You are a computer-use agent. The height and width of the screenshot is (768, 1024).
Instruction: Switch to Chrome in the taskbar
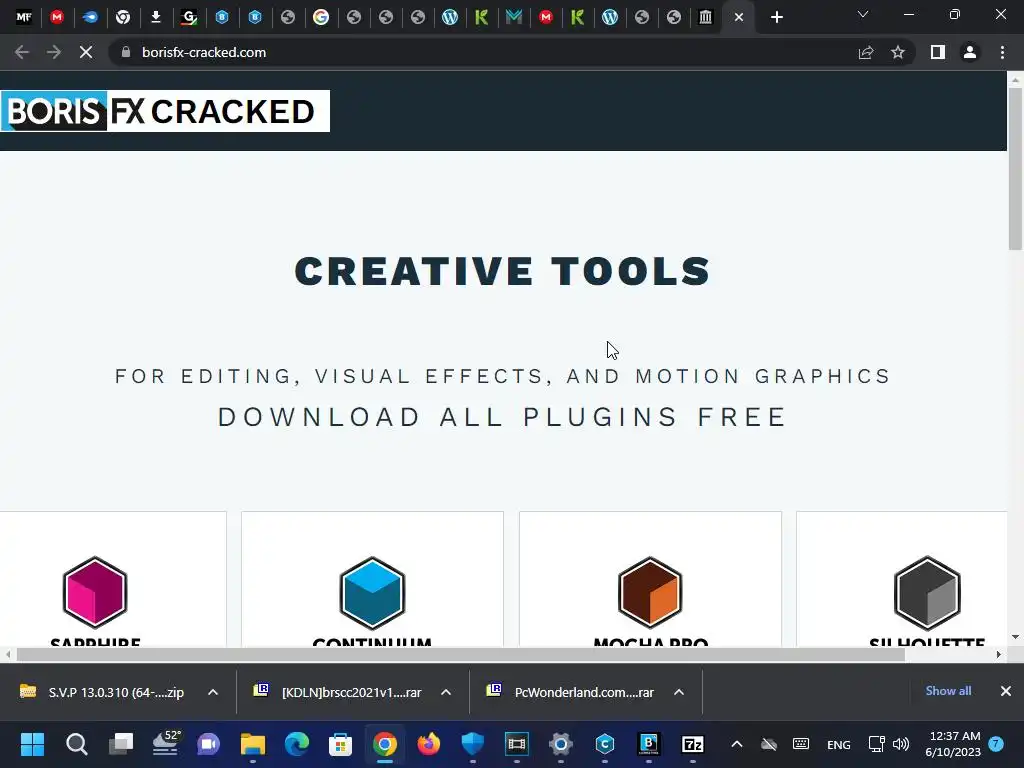(x=385, y=744)
